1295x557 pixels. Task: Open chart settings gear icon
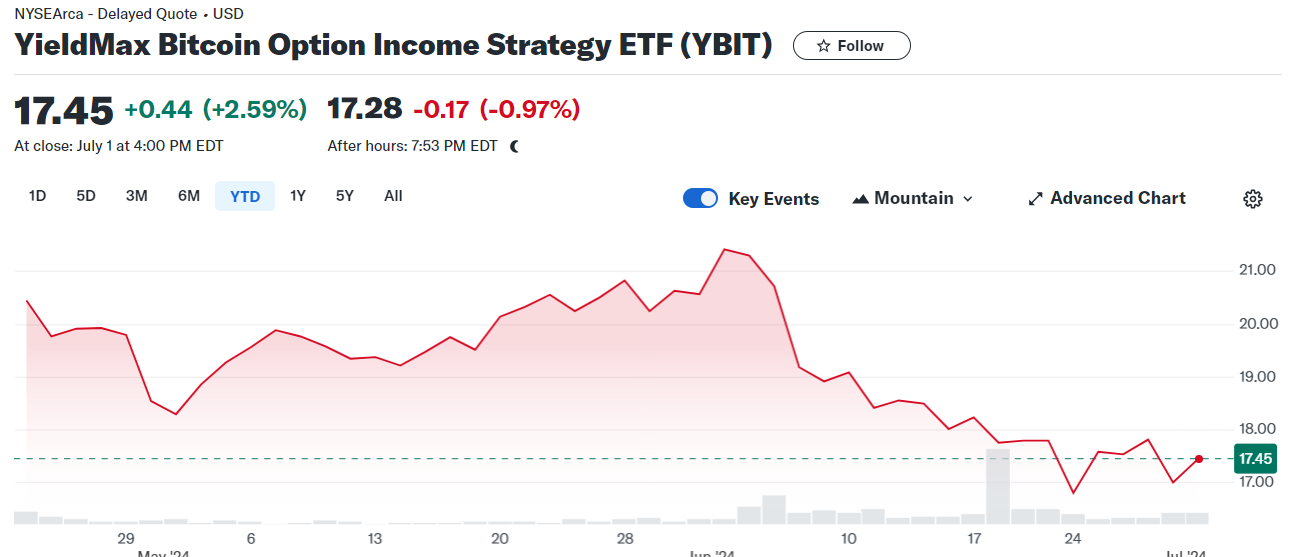(1252, 199)
